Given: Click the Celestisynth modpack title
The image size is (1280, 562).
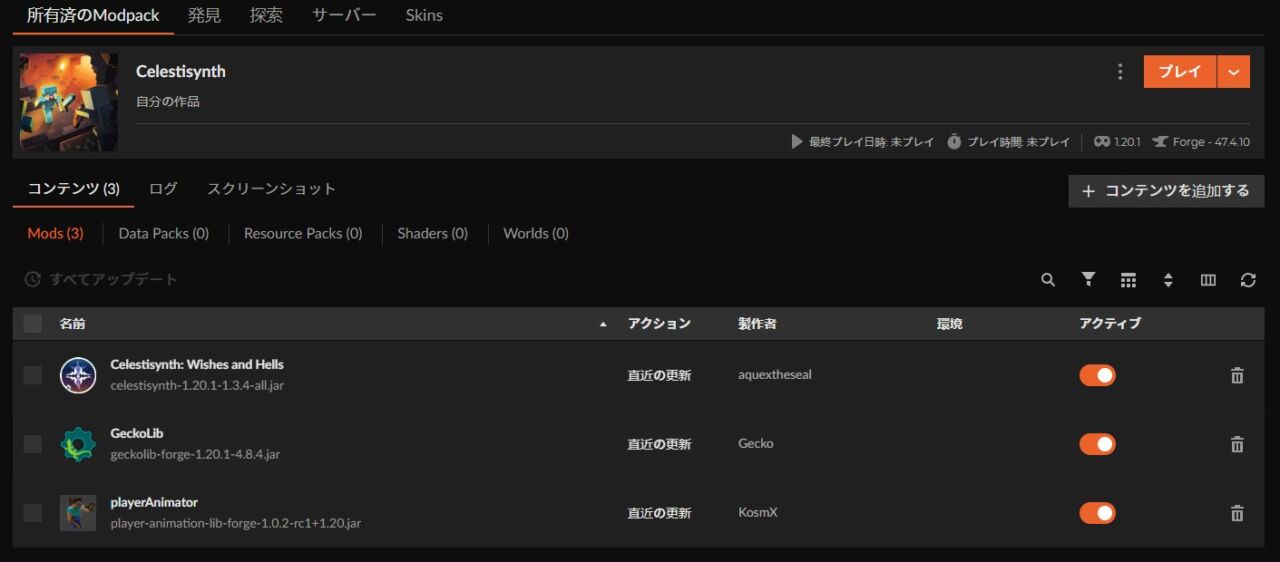Looking at the screenshot, I should pos(181,72).
